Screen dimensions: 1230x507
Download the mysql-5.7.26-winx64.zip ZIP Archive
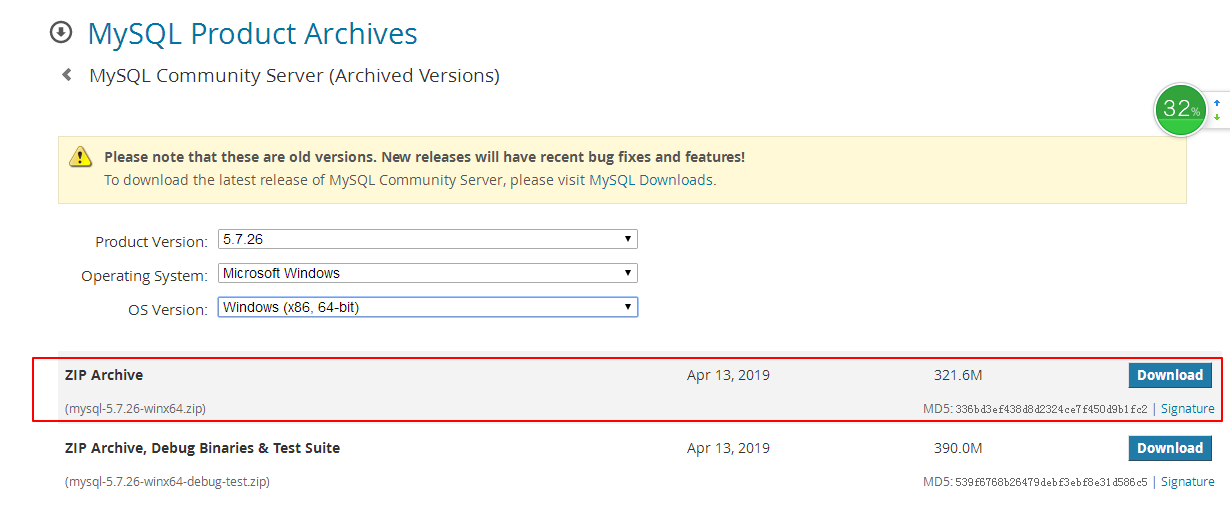(1169, 375)
